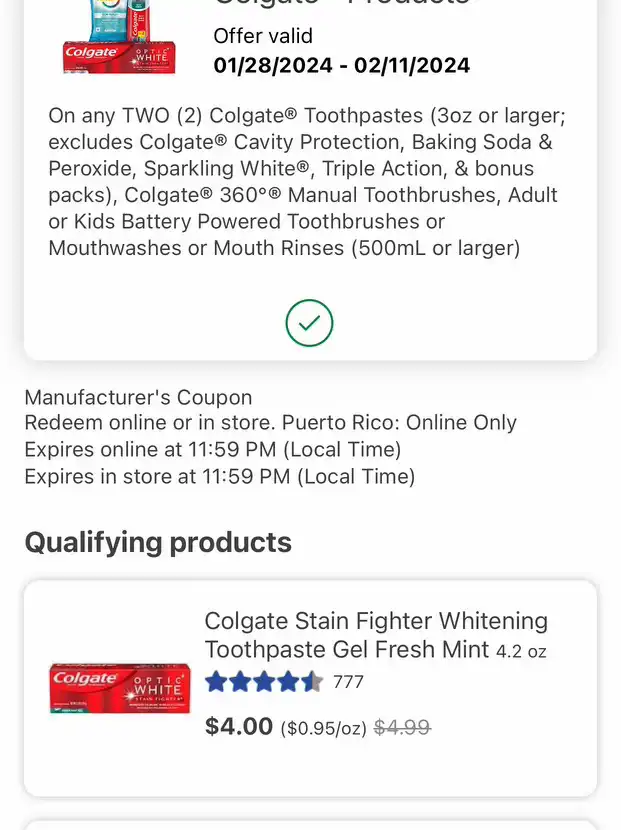Image resolution: width=621 pixels, height=830 pixels.
Task: Tap the Expires in store at 11:59 PM line
Action: coord(220,476)
